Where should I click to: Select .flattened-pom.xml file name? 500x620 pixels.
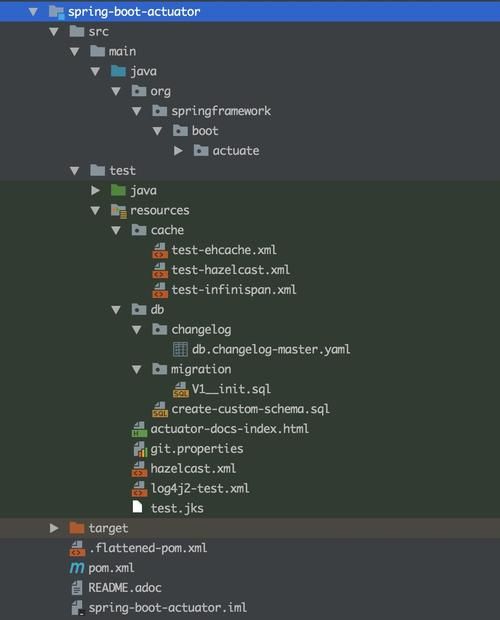click(148, 548)
